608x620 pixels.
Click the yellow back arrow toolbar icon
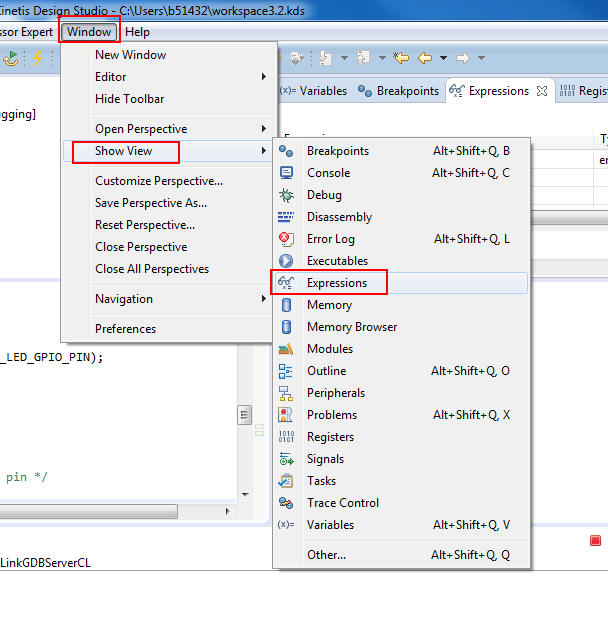pos(425,58)
